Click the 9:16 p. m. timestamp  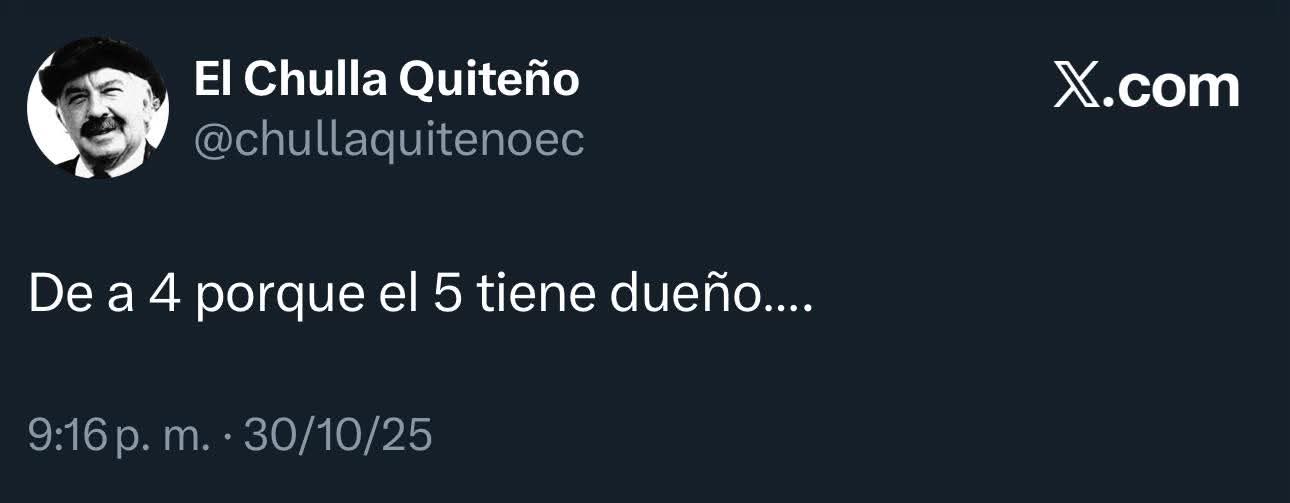(x=119, y=436)
